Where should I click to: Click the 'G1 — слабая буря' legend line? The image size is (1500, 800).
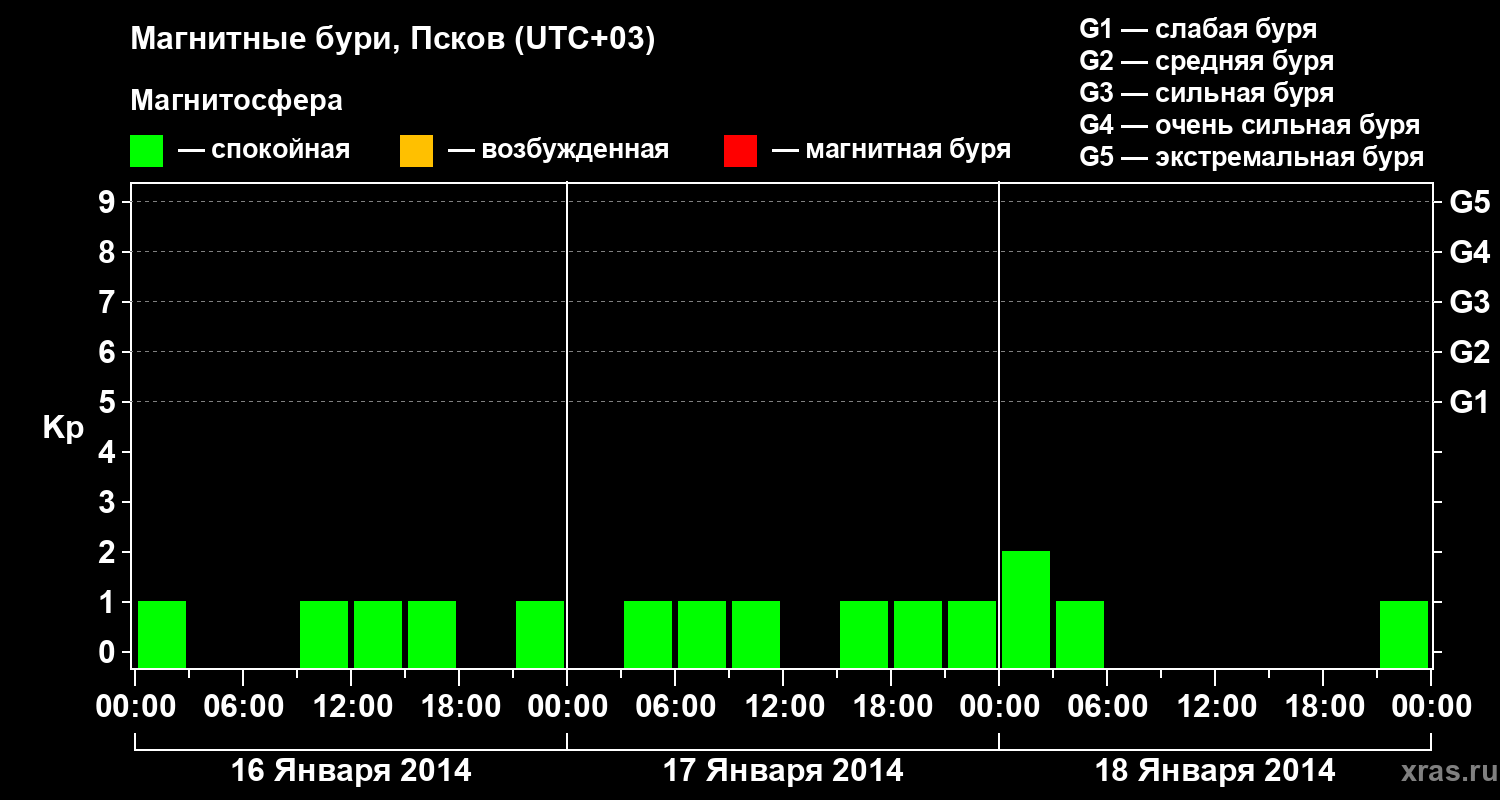pos(1198,28)
